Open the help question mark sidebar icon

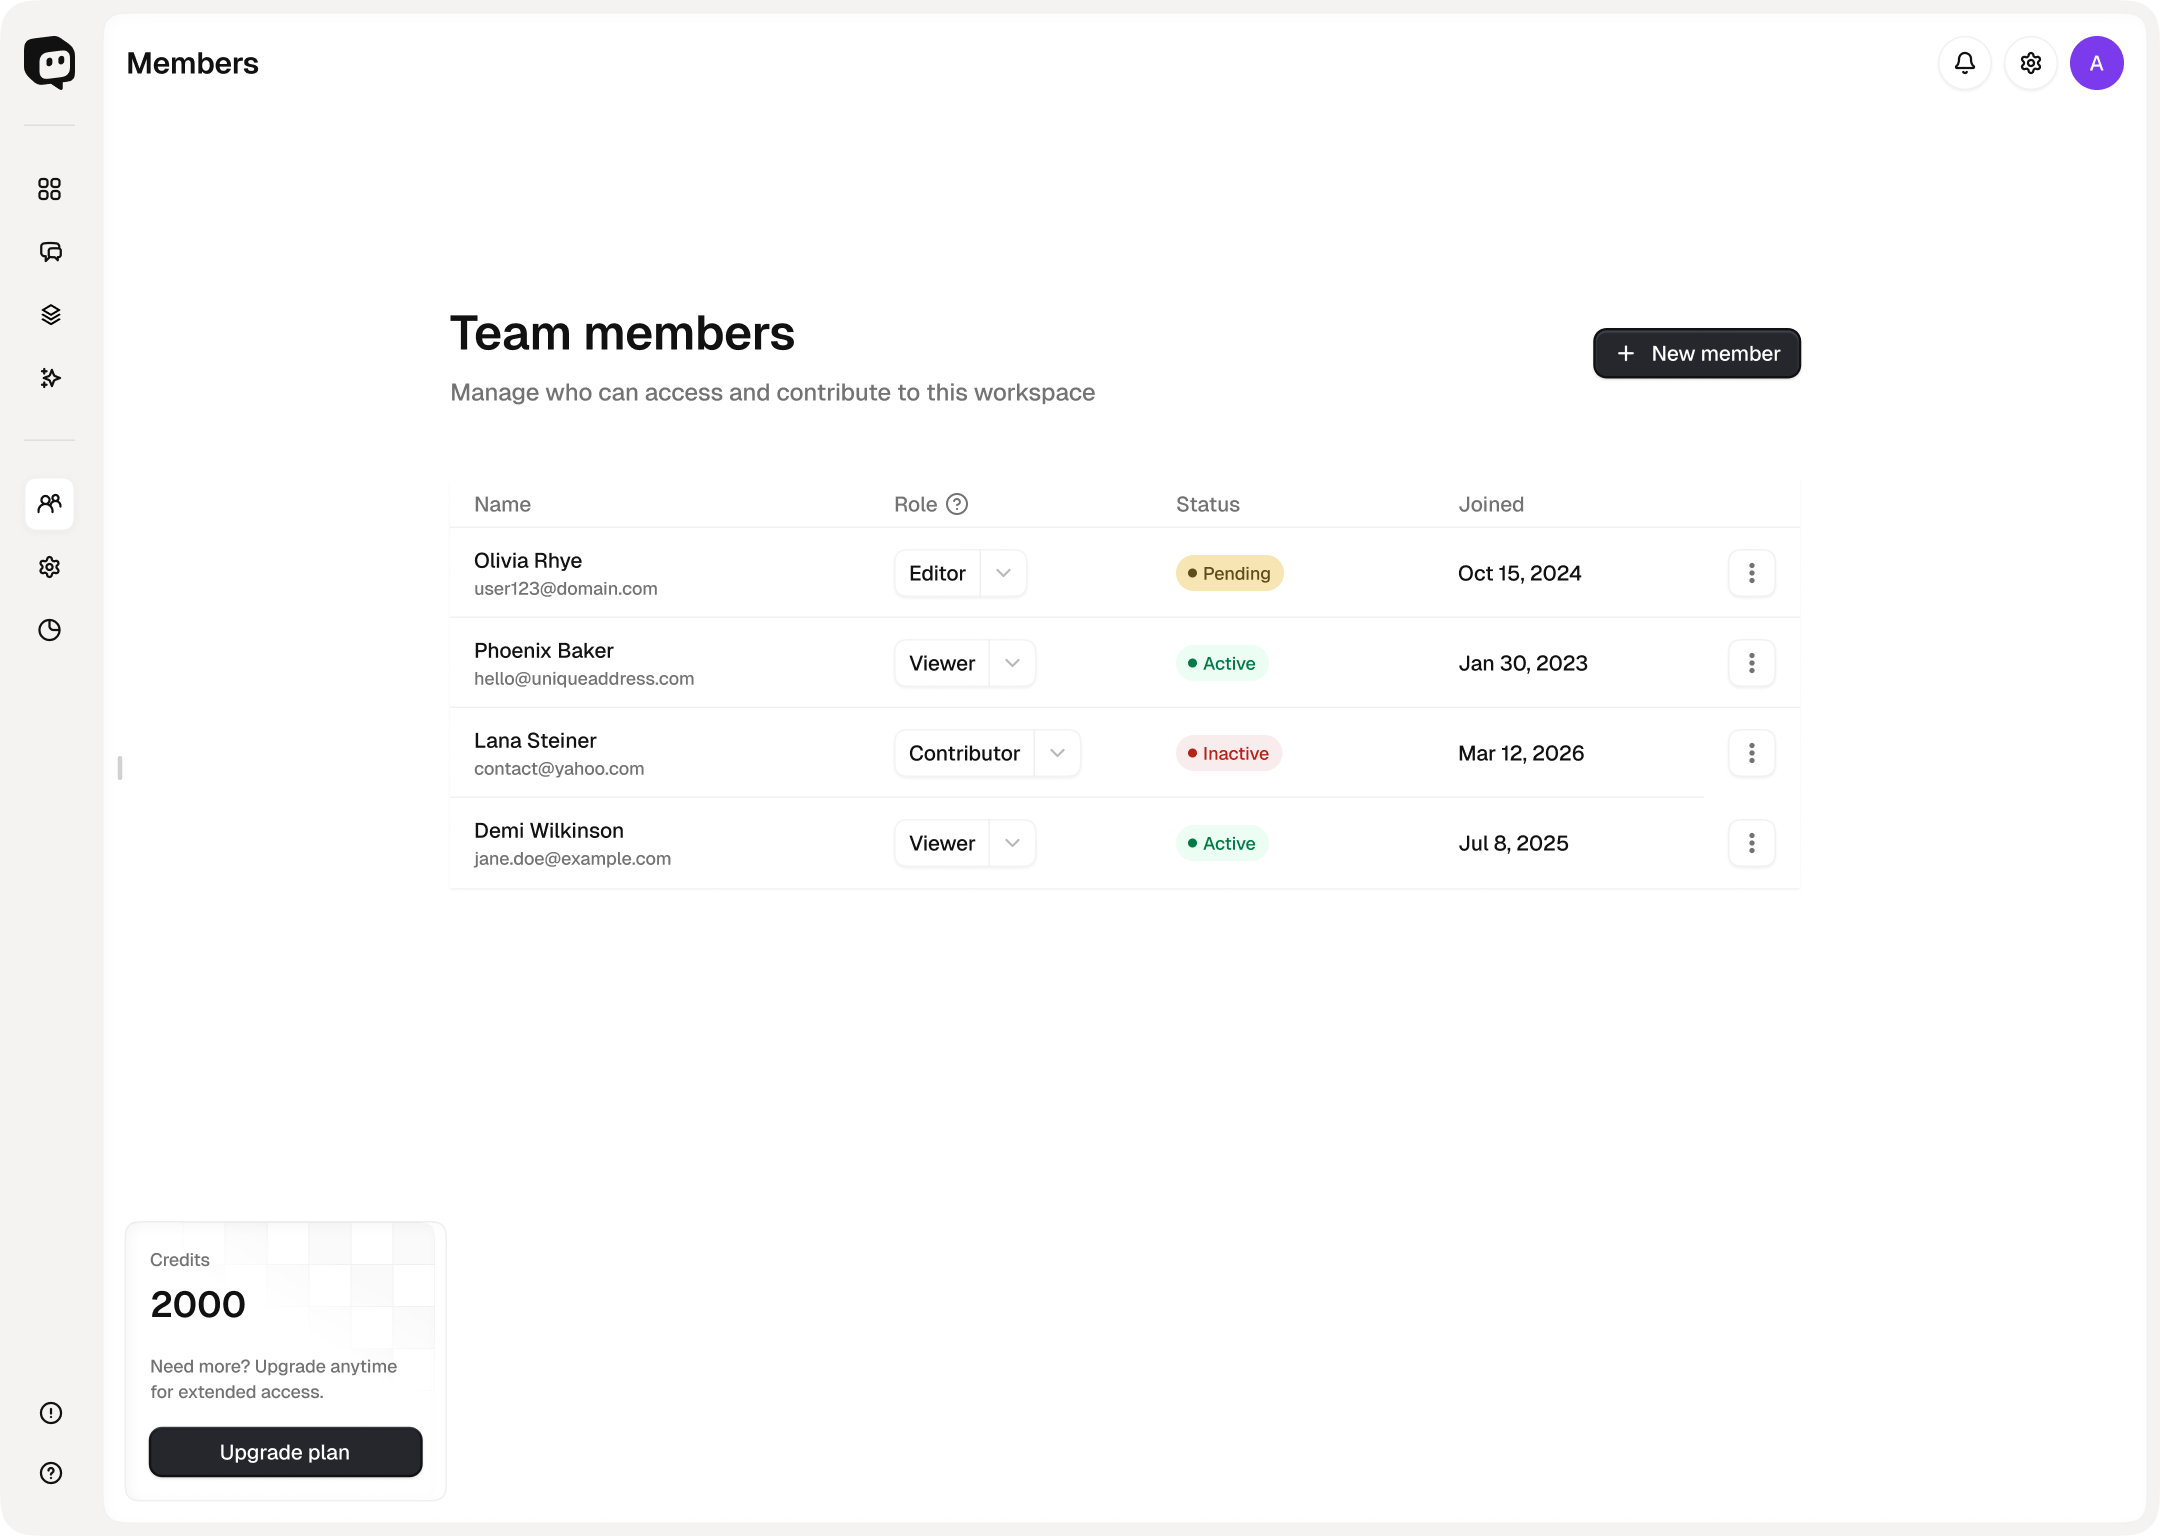[x=51, y=1473]
